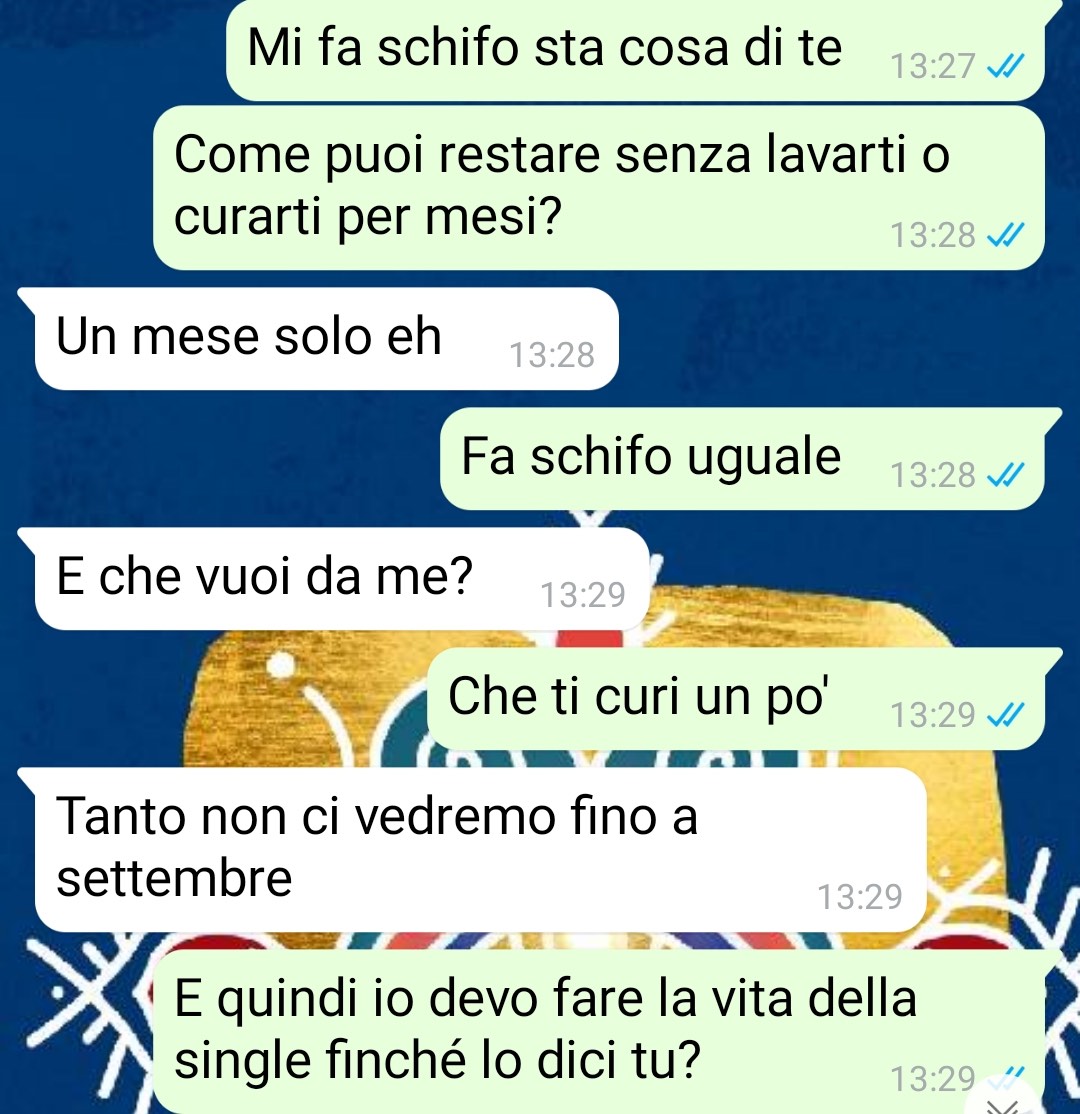The height and width of the screenshot is (1114, 1080).
Task: Tap read ticks on 'Come puoi restare' message
Action: pos(1006,235)
